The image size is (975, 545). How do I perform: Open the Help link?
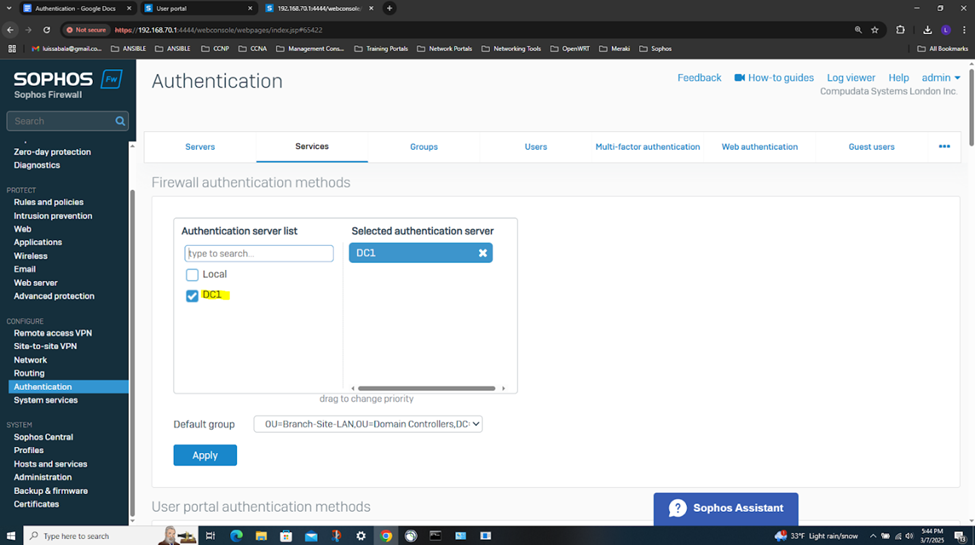click(899, 78)
